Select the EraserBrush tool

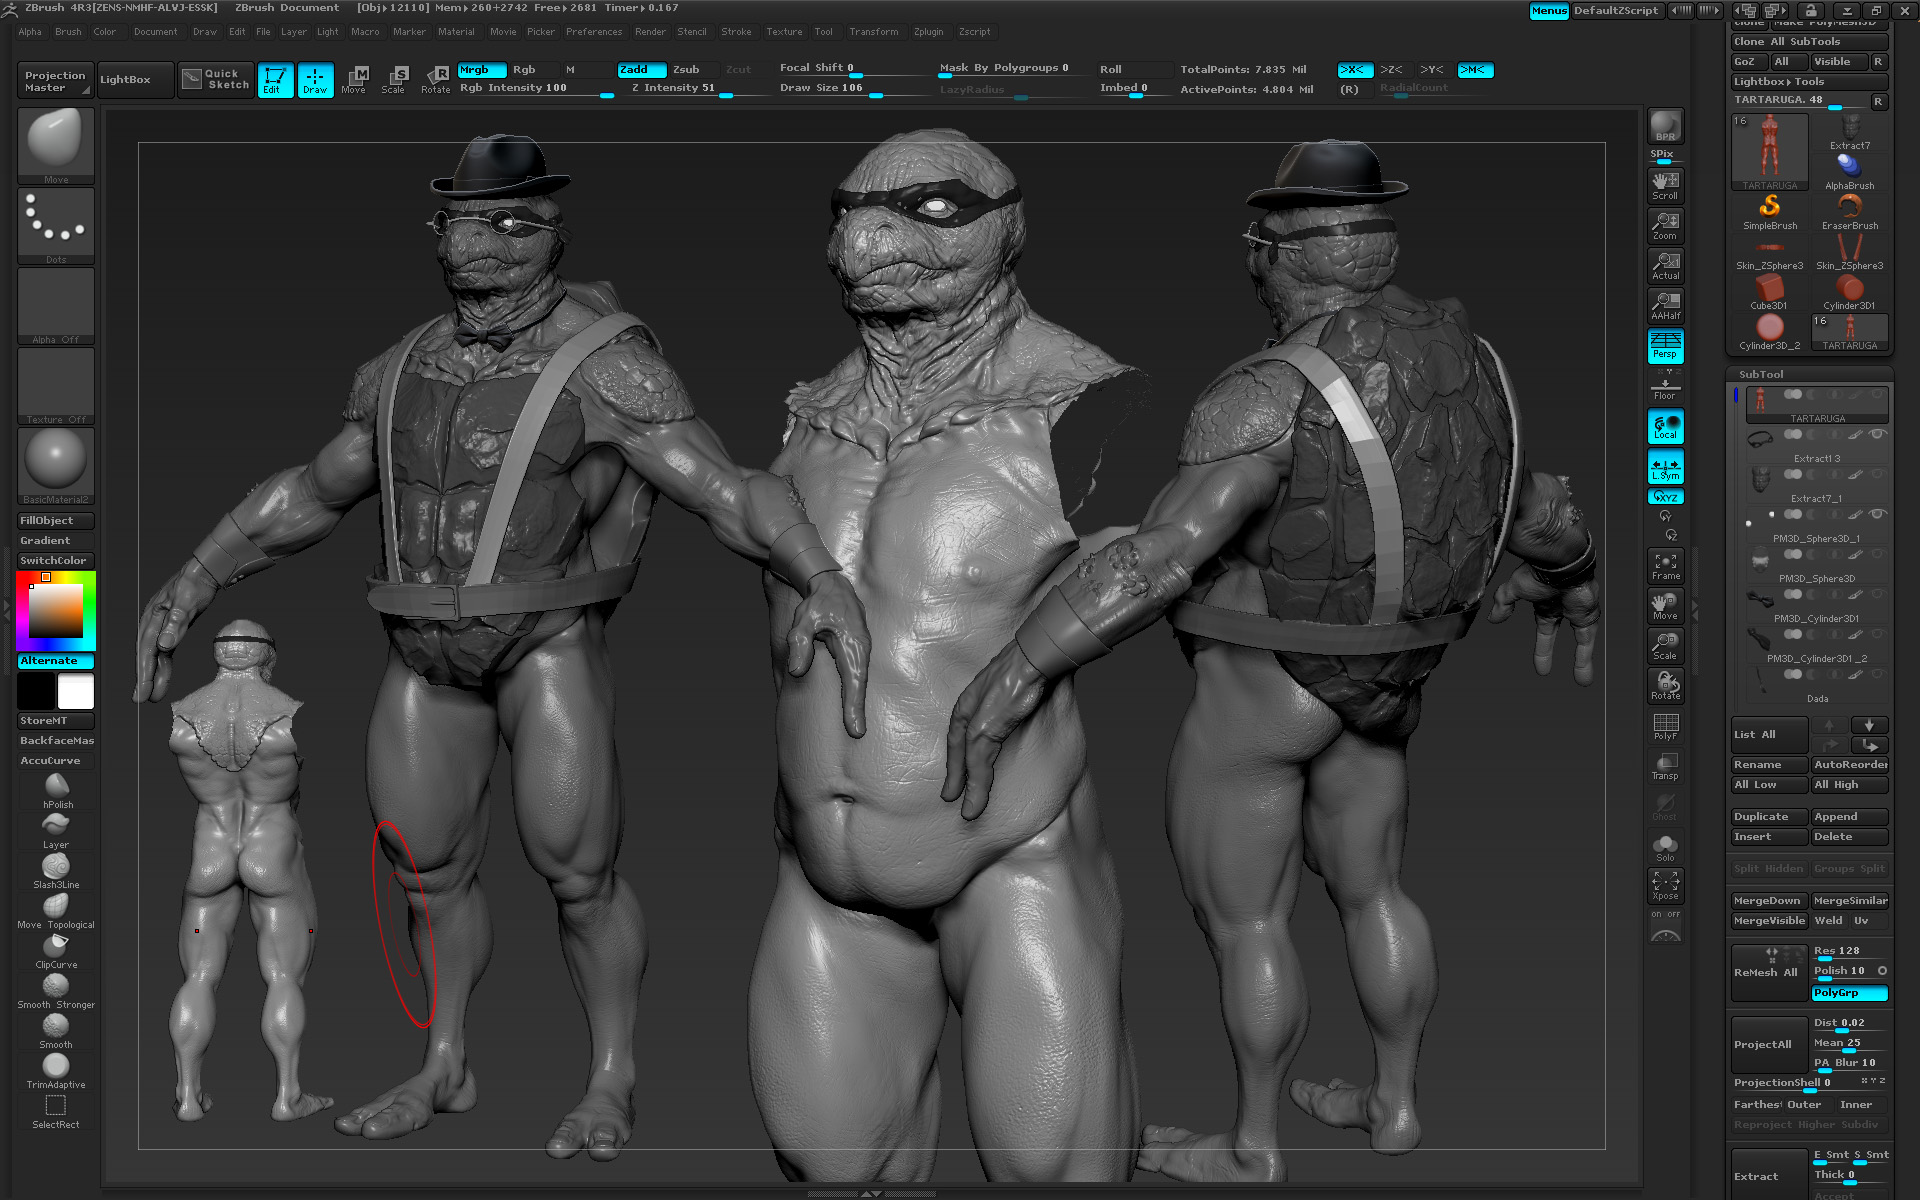[x=1850, y=212]
